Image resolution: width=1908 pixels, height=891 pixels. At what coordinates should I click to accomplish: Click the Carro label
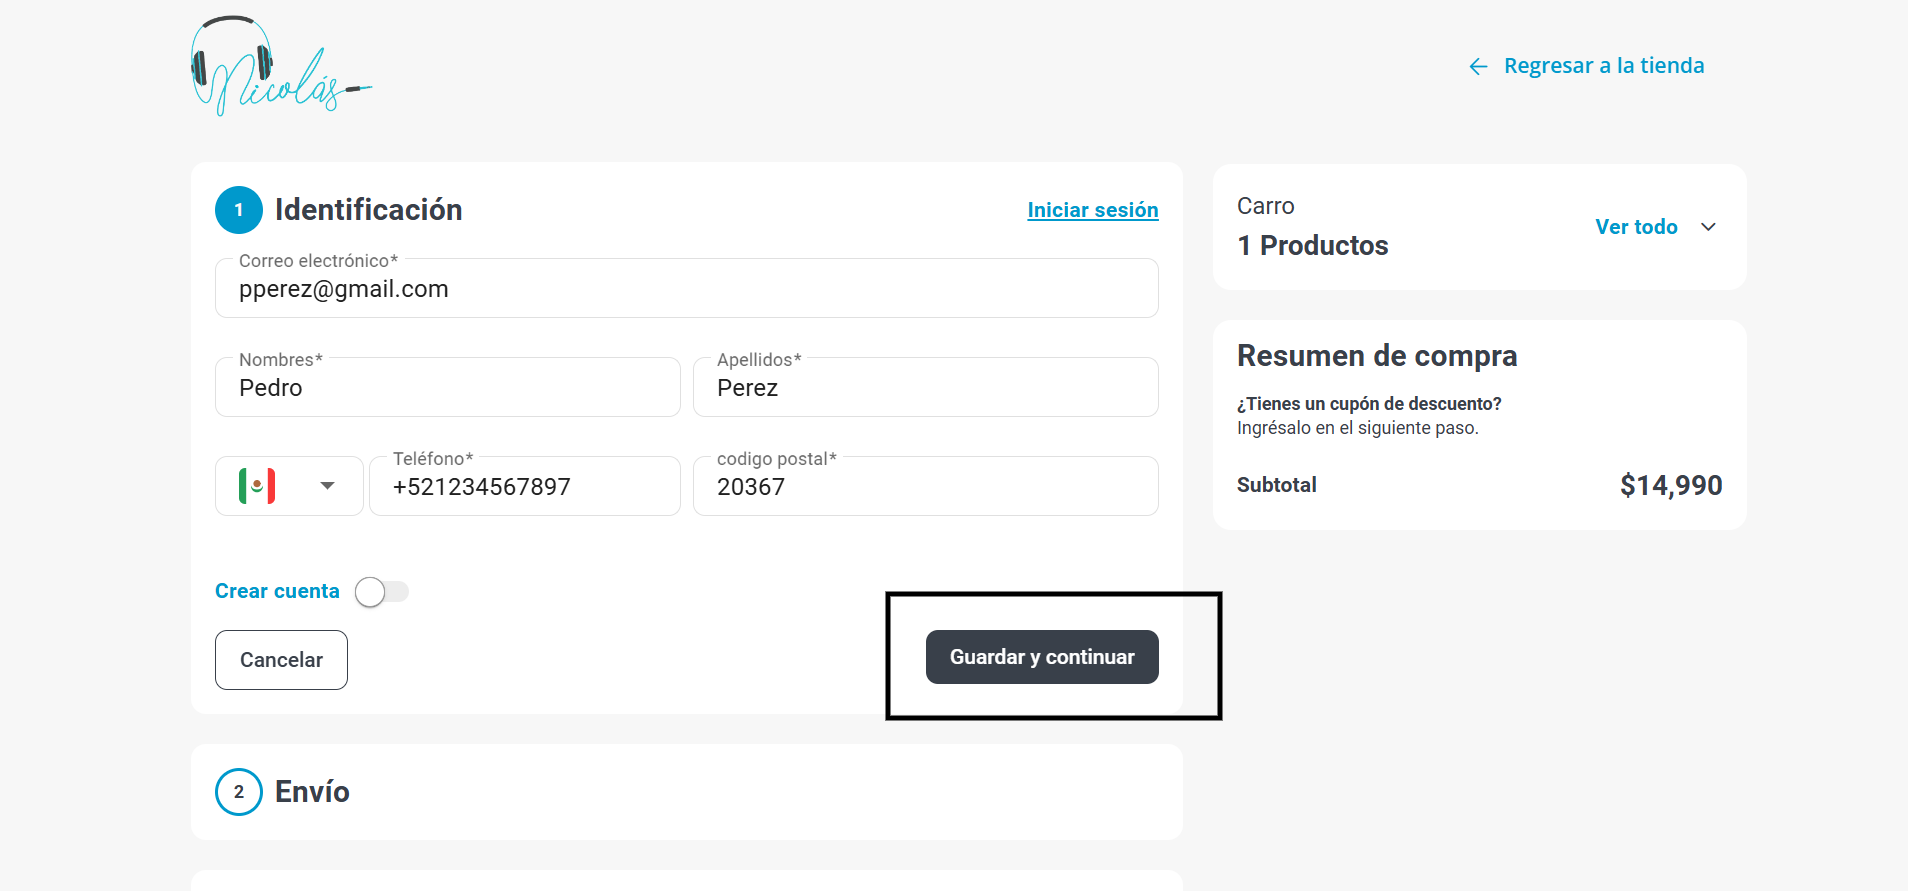tap(1265, 206)
